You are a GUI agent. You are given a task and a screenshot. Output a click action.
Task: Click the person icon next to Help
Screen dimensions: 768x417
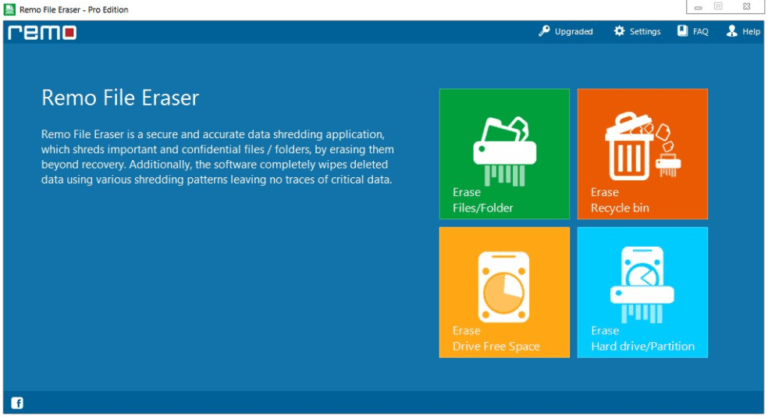732,31
